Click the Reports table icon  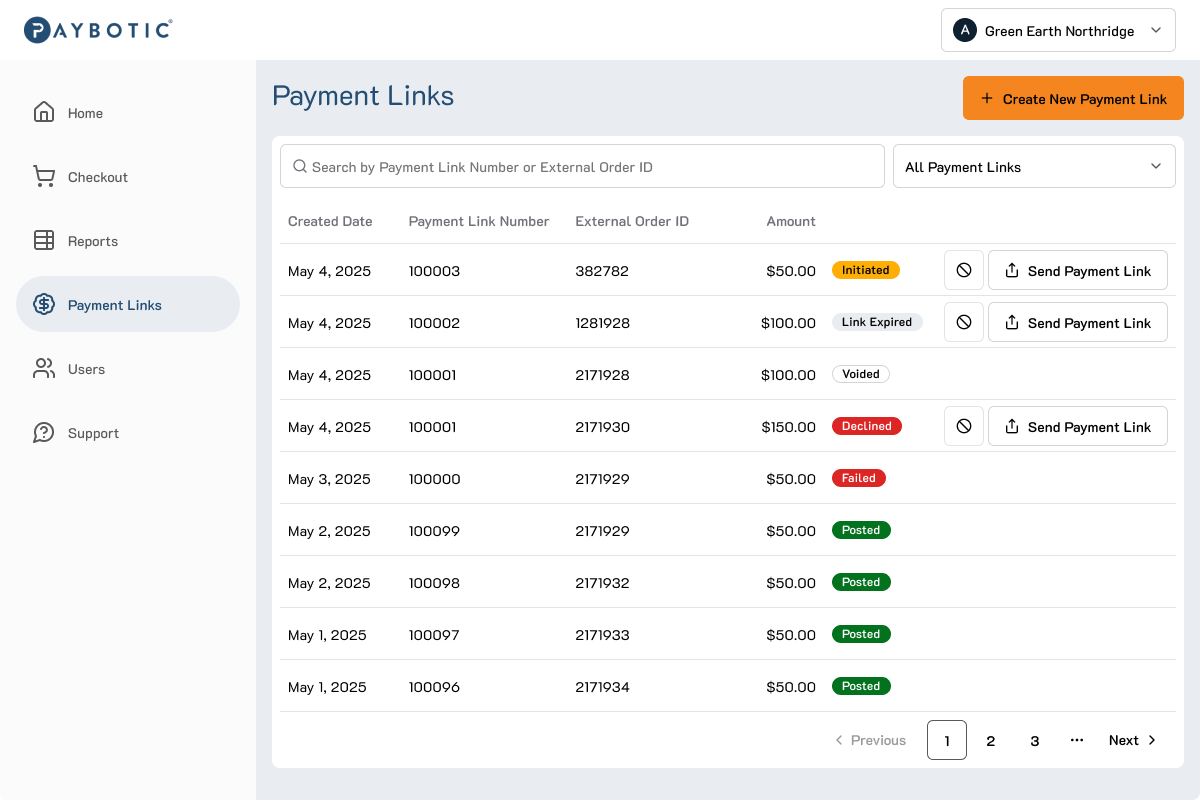pos(44,240)
